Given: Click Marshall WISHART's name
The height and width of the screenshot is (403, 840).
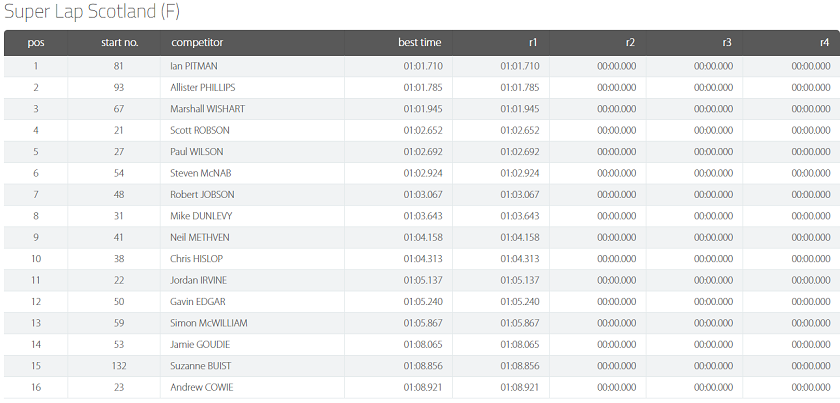Looking at the screenshot, I should pos(207,109).
